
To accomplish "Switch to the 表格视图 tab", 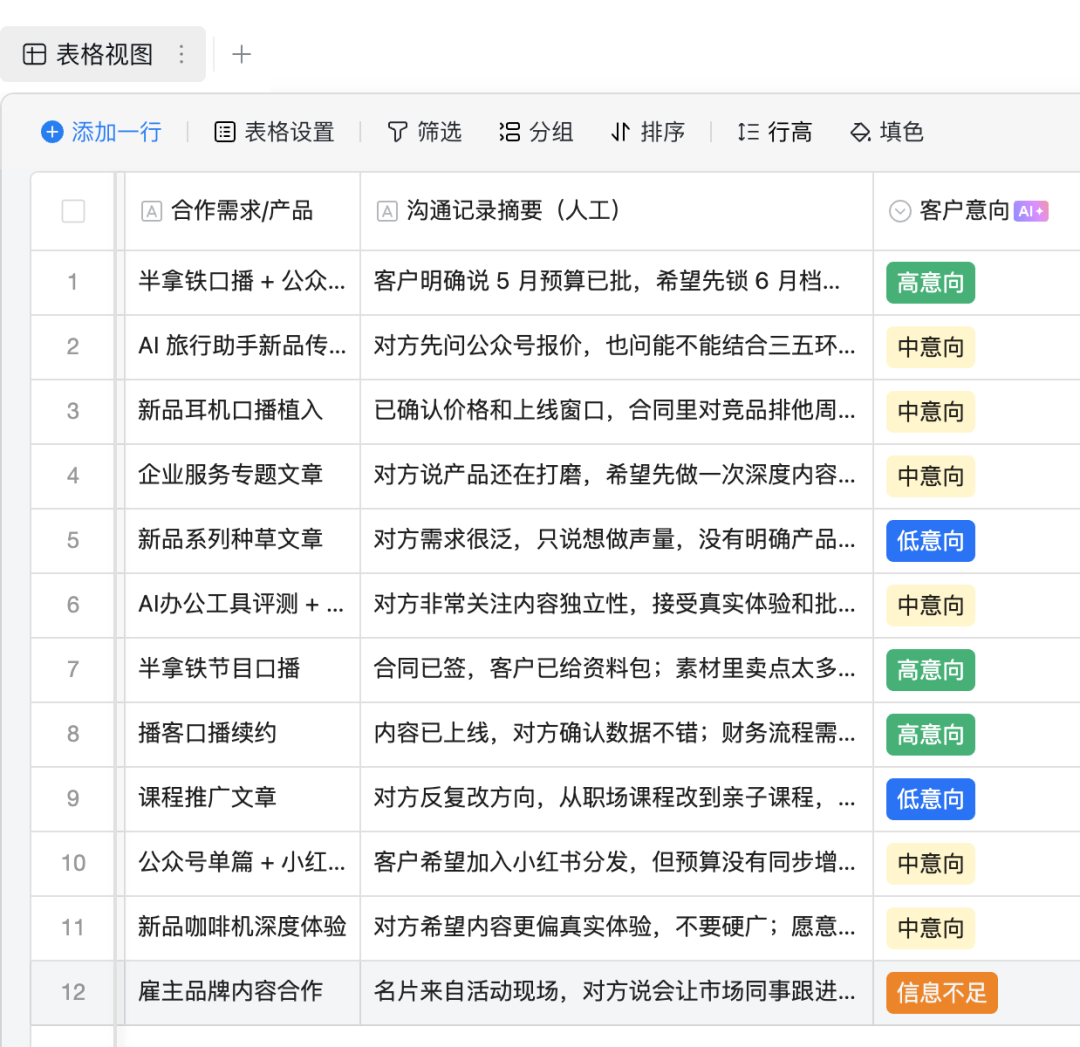I will tap(103, 54).
